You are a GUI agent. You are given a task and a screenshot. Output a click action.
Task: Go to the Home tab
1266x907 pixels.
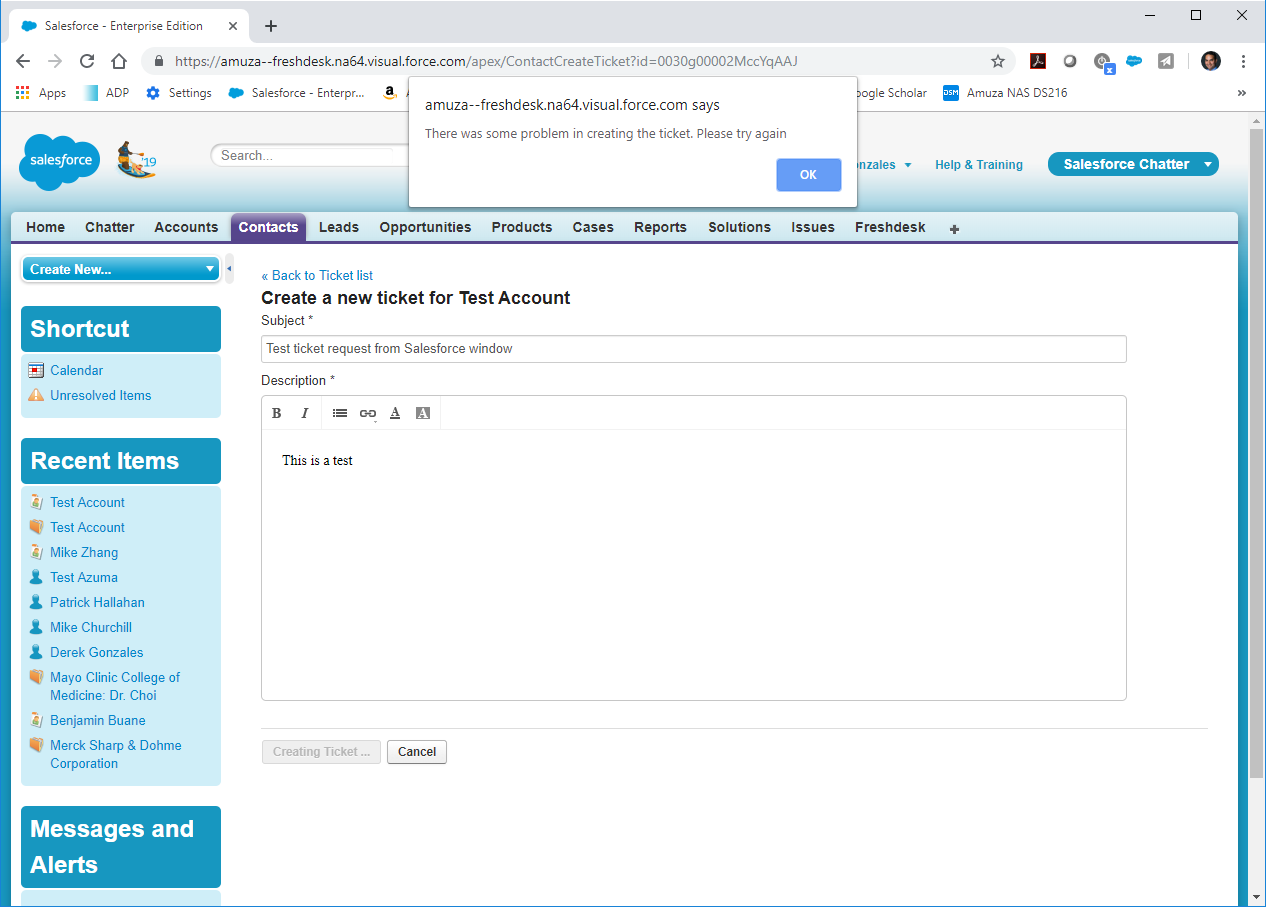coord(45,227)
